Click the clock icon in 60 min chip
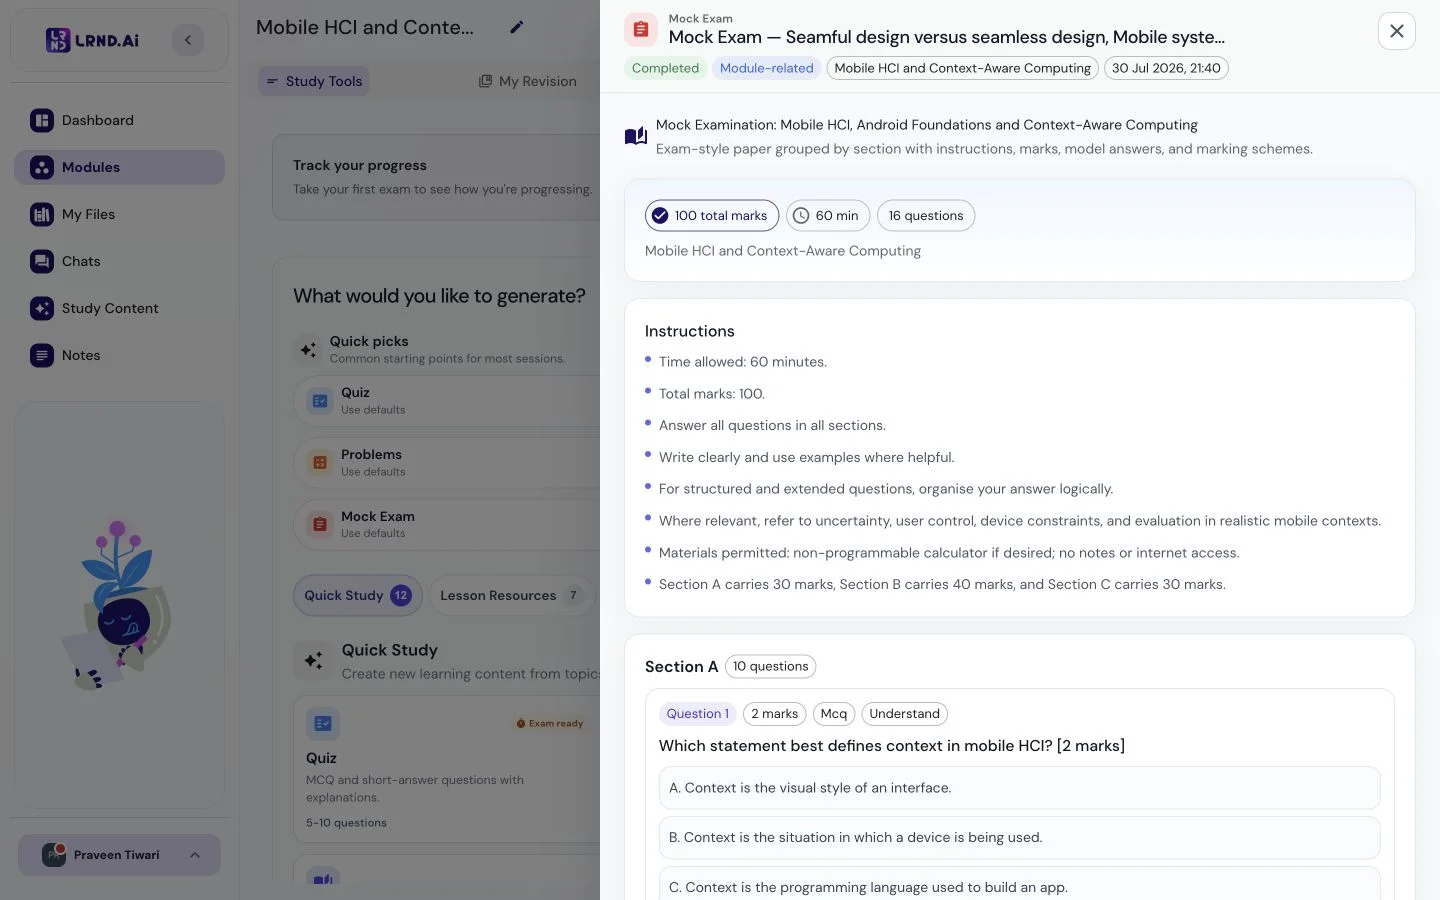The image size is (1440, 900). tap(801, 216)
